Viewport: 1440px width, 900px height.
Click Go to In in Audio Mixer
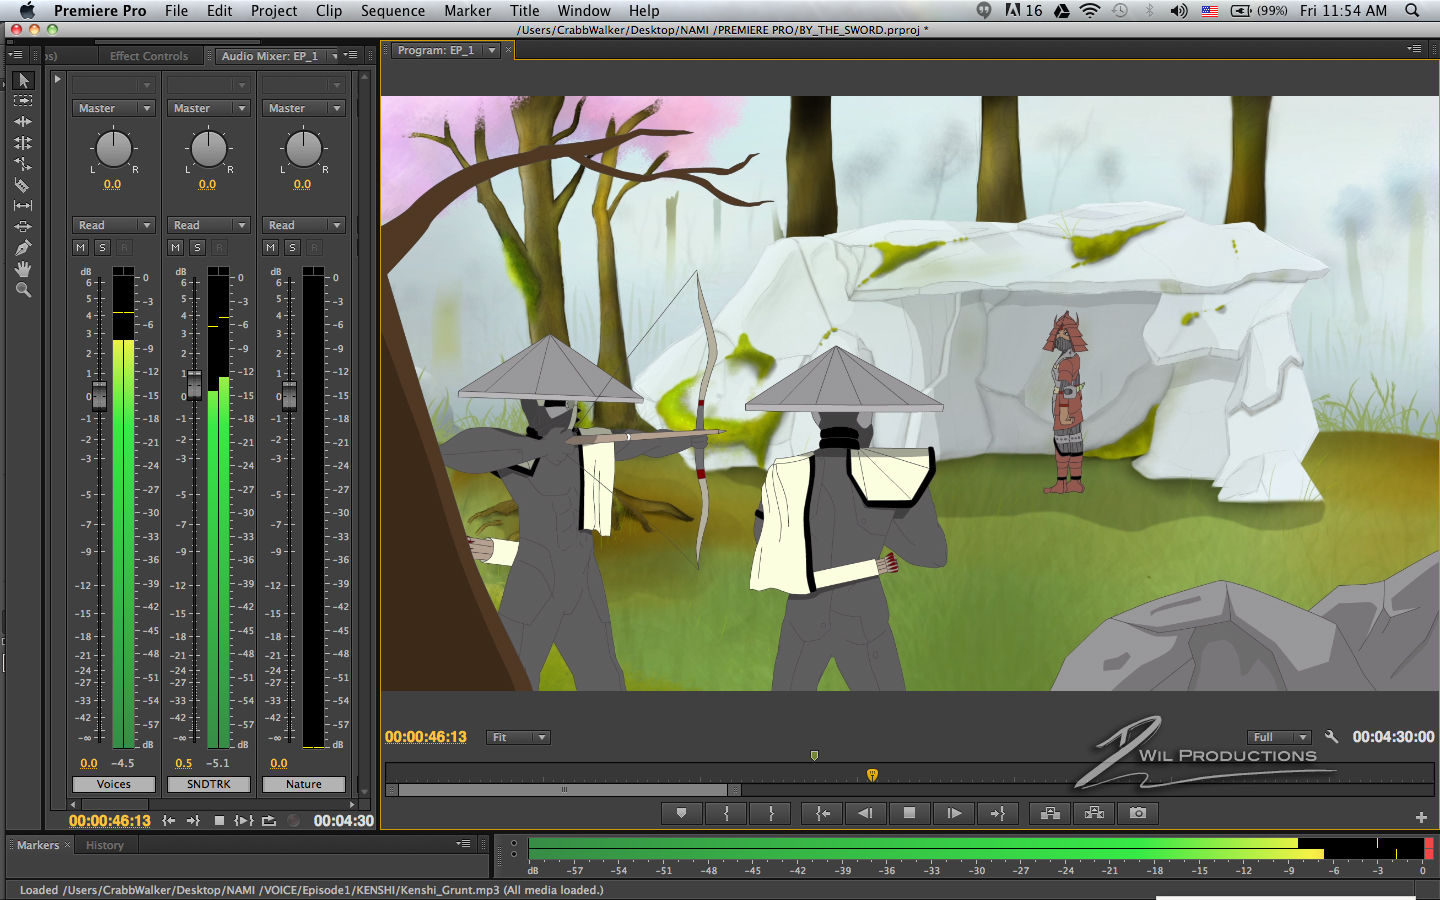click(x=169, y=821)
